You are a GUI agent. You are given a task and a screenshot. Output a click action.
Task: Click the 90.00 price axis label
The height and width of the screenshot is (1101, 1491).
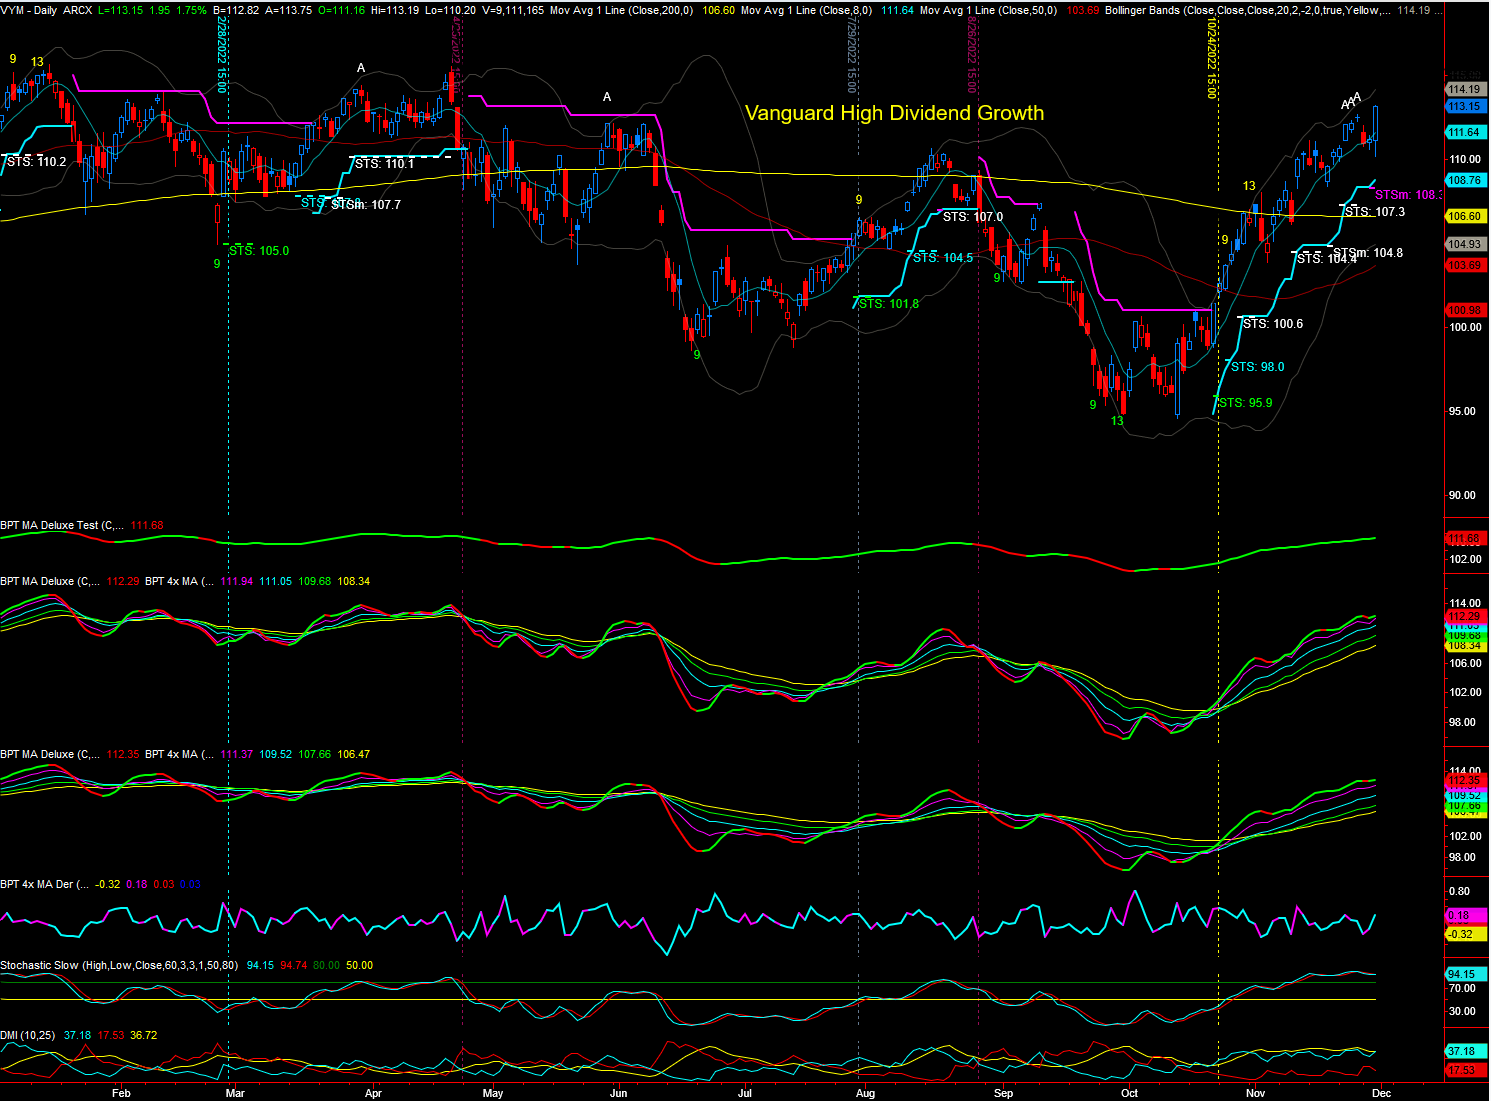click(1462, 495)
